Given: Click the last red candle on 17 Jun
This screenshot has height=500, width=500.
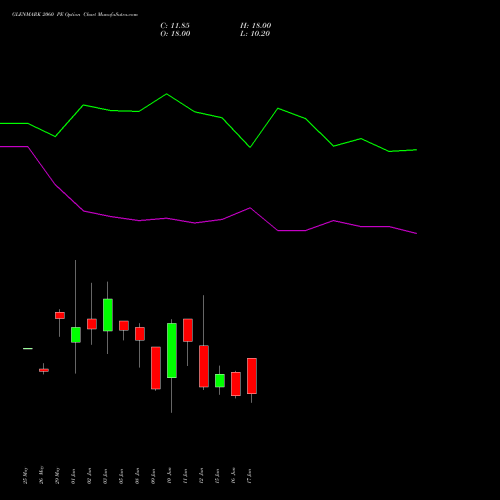Looking at the screenshot, I should click(252, 376).
